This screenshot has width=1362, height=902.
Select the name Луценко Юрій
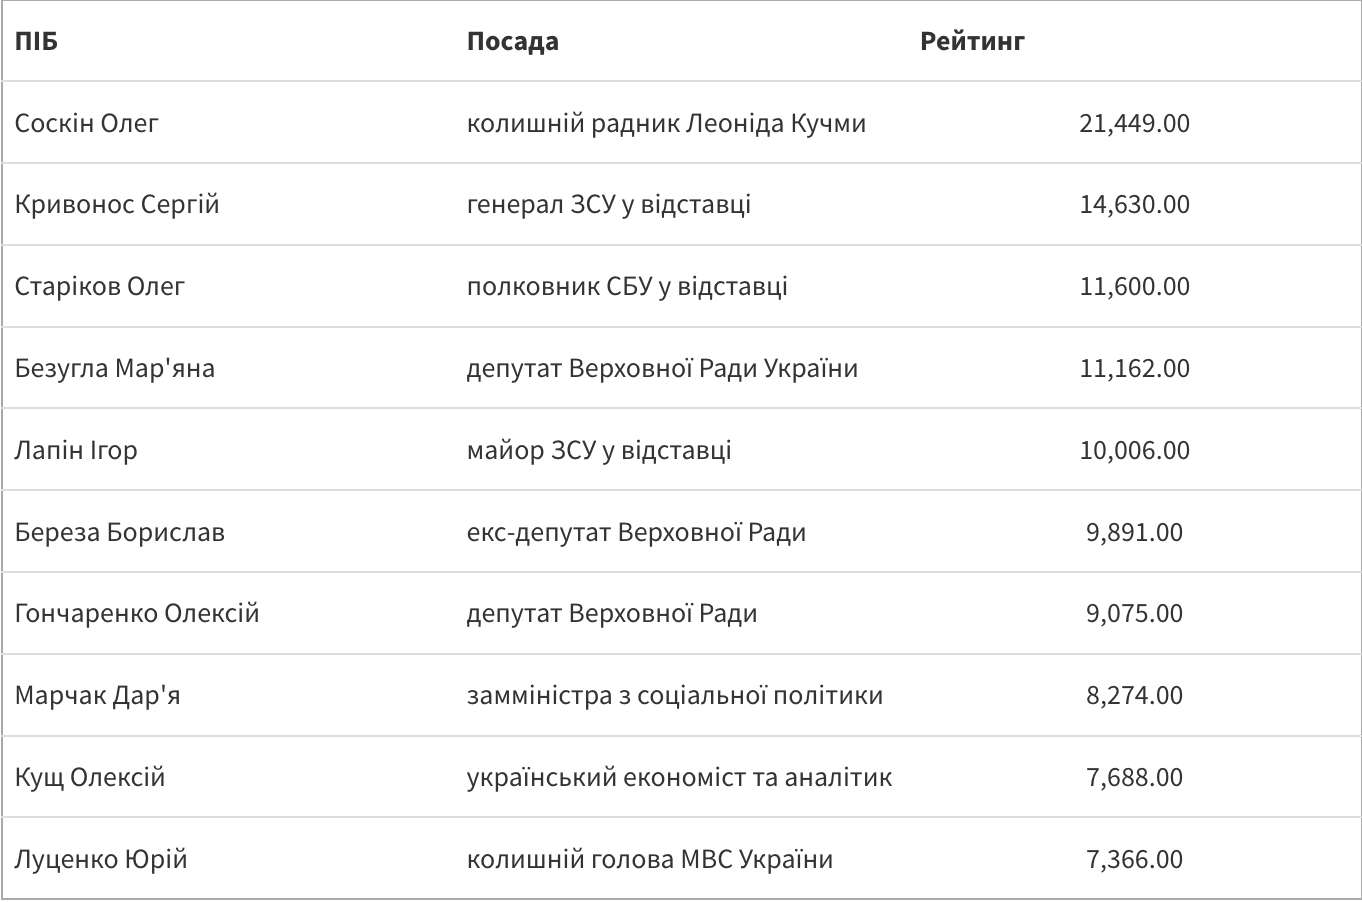tap(101, 860)
